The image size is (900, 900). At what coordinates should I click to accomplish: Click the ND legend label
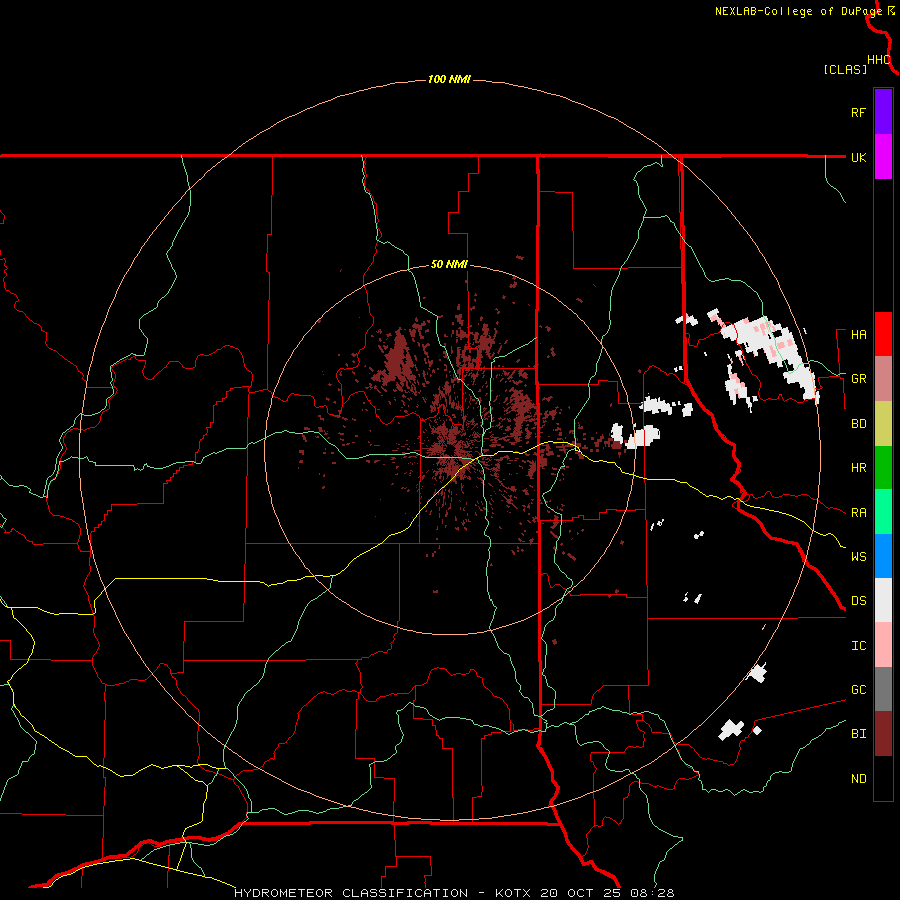tap(858, 779)
